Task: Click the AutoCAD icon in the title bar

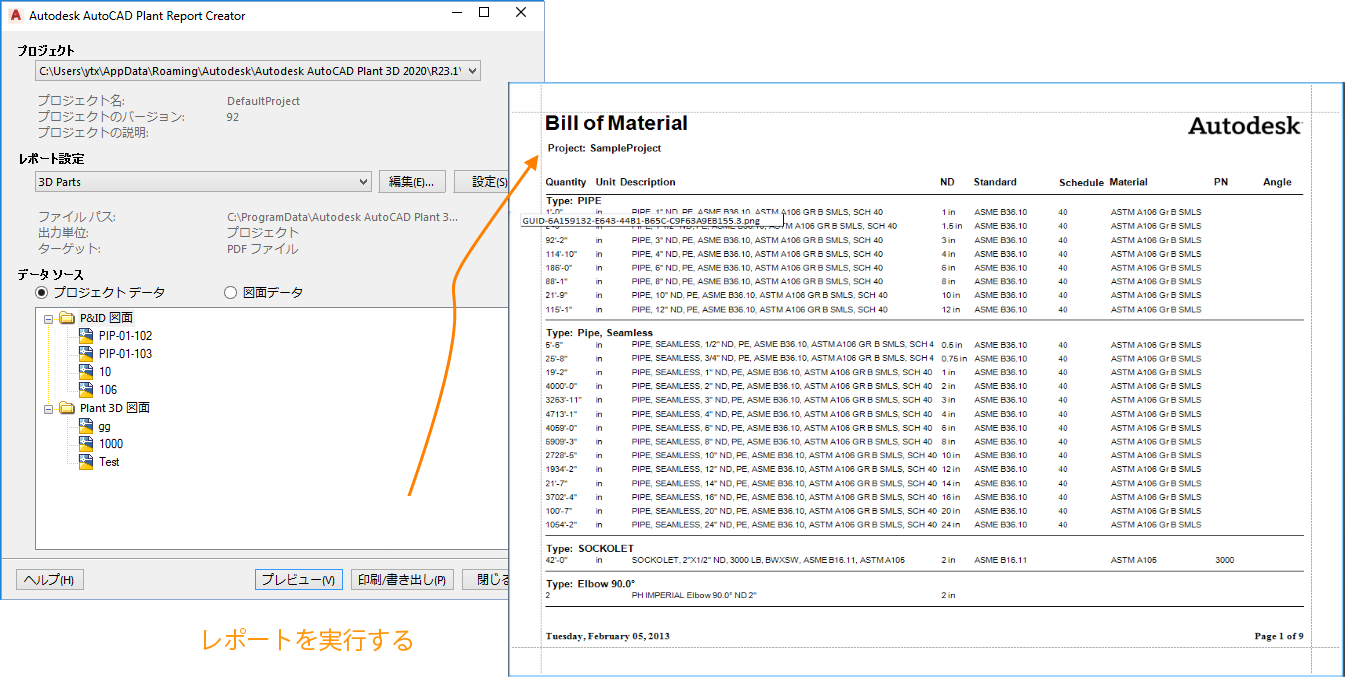Action: 17,15
